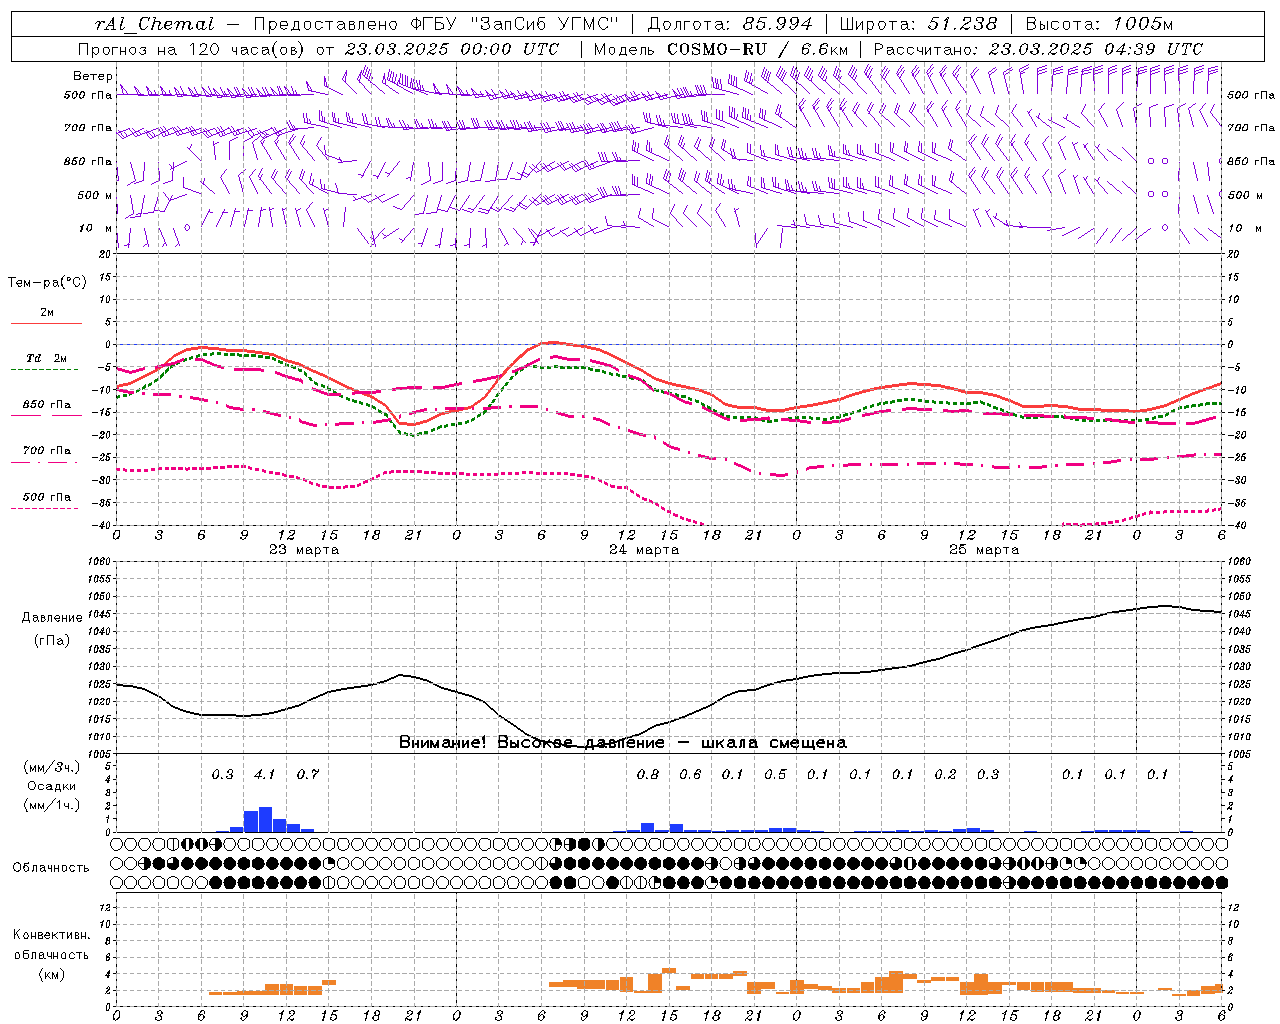Click the 700 гПа temperature legend entry
Viewport: 1280px width, 1024px height.
pos(47,451)
